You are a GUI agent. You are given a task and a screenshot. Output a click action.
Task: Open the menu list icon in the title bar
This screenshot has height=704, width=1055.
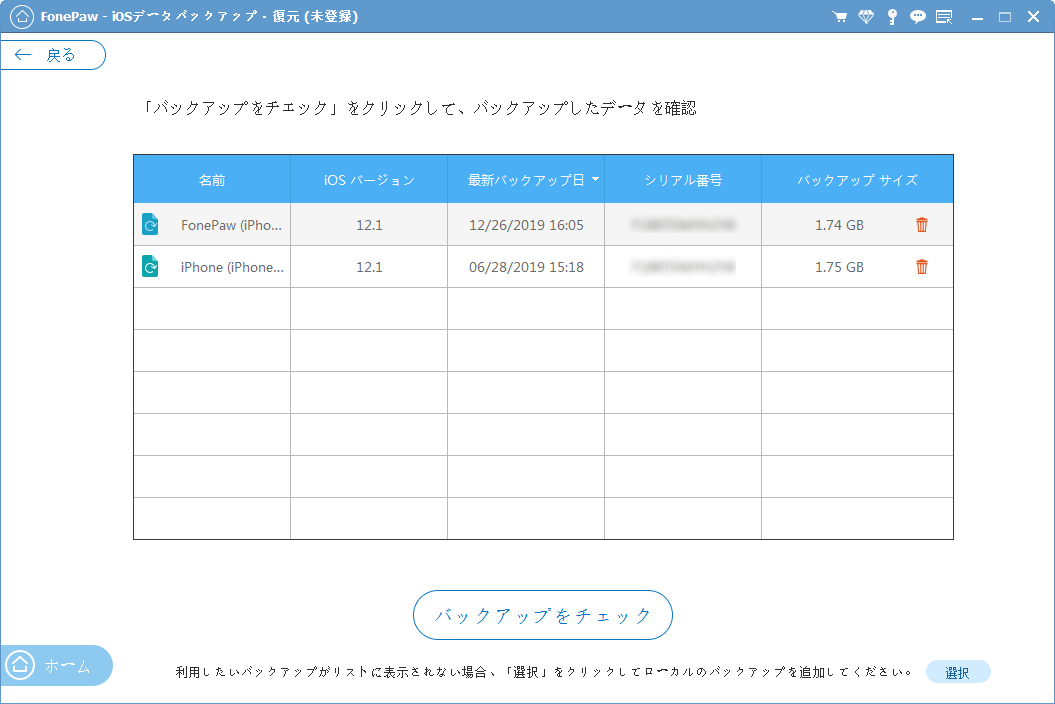coord(944,17)
